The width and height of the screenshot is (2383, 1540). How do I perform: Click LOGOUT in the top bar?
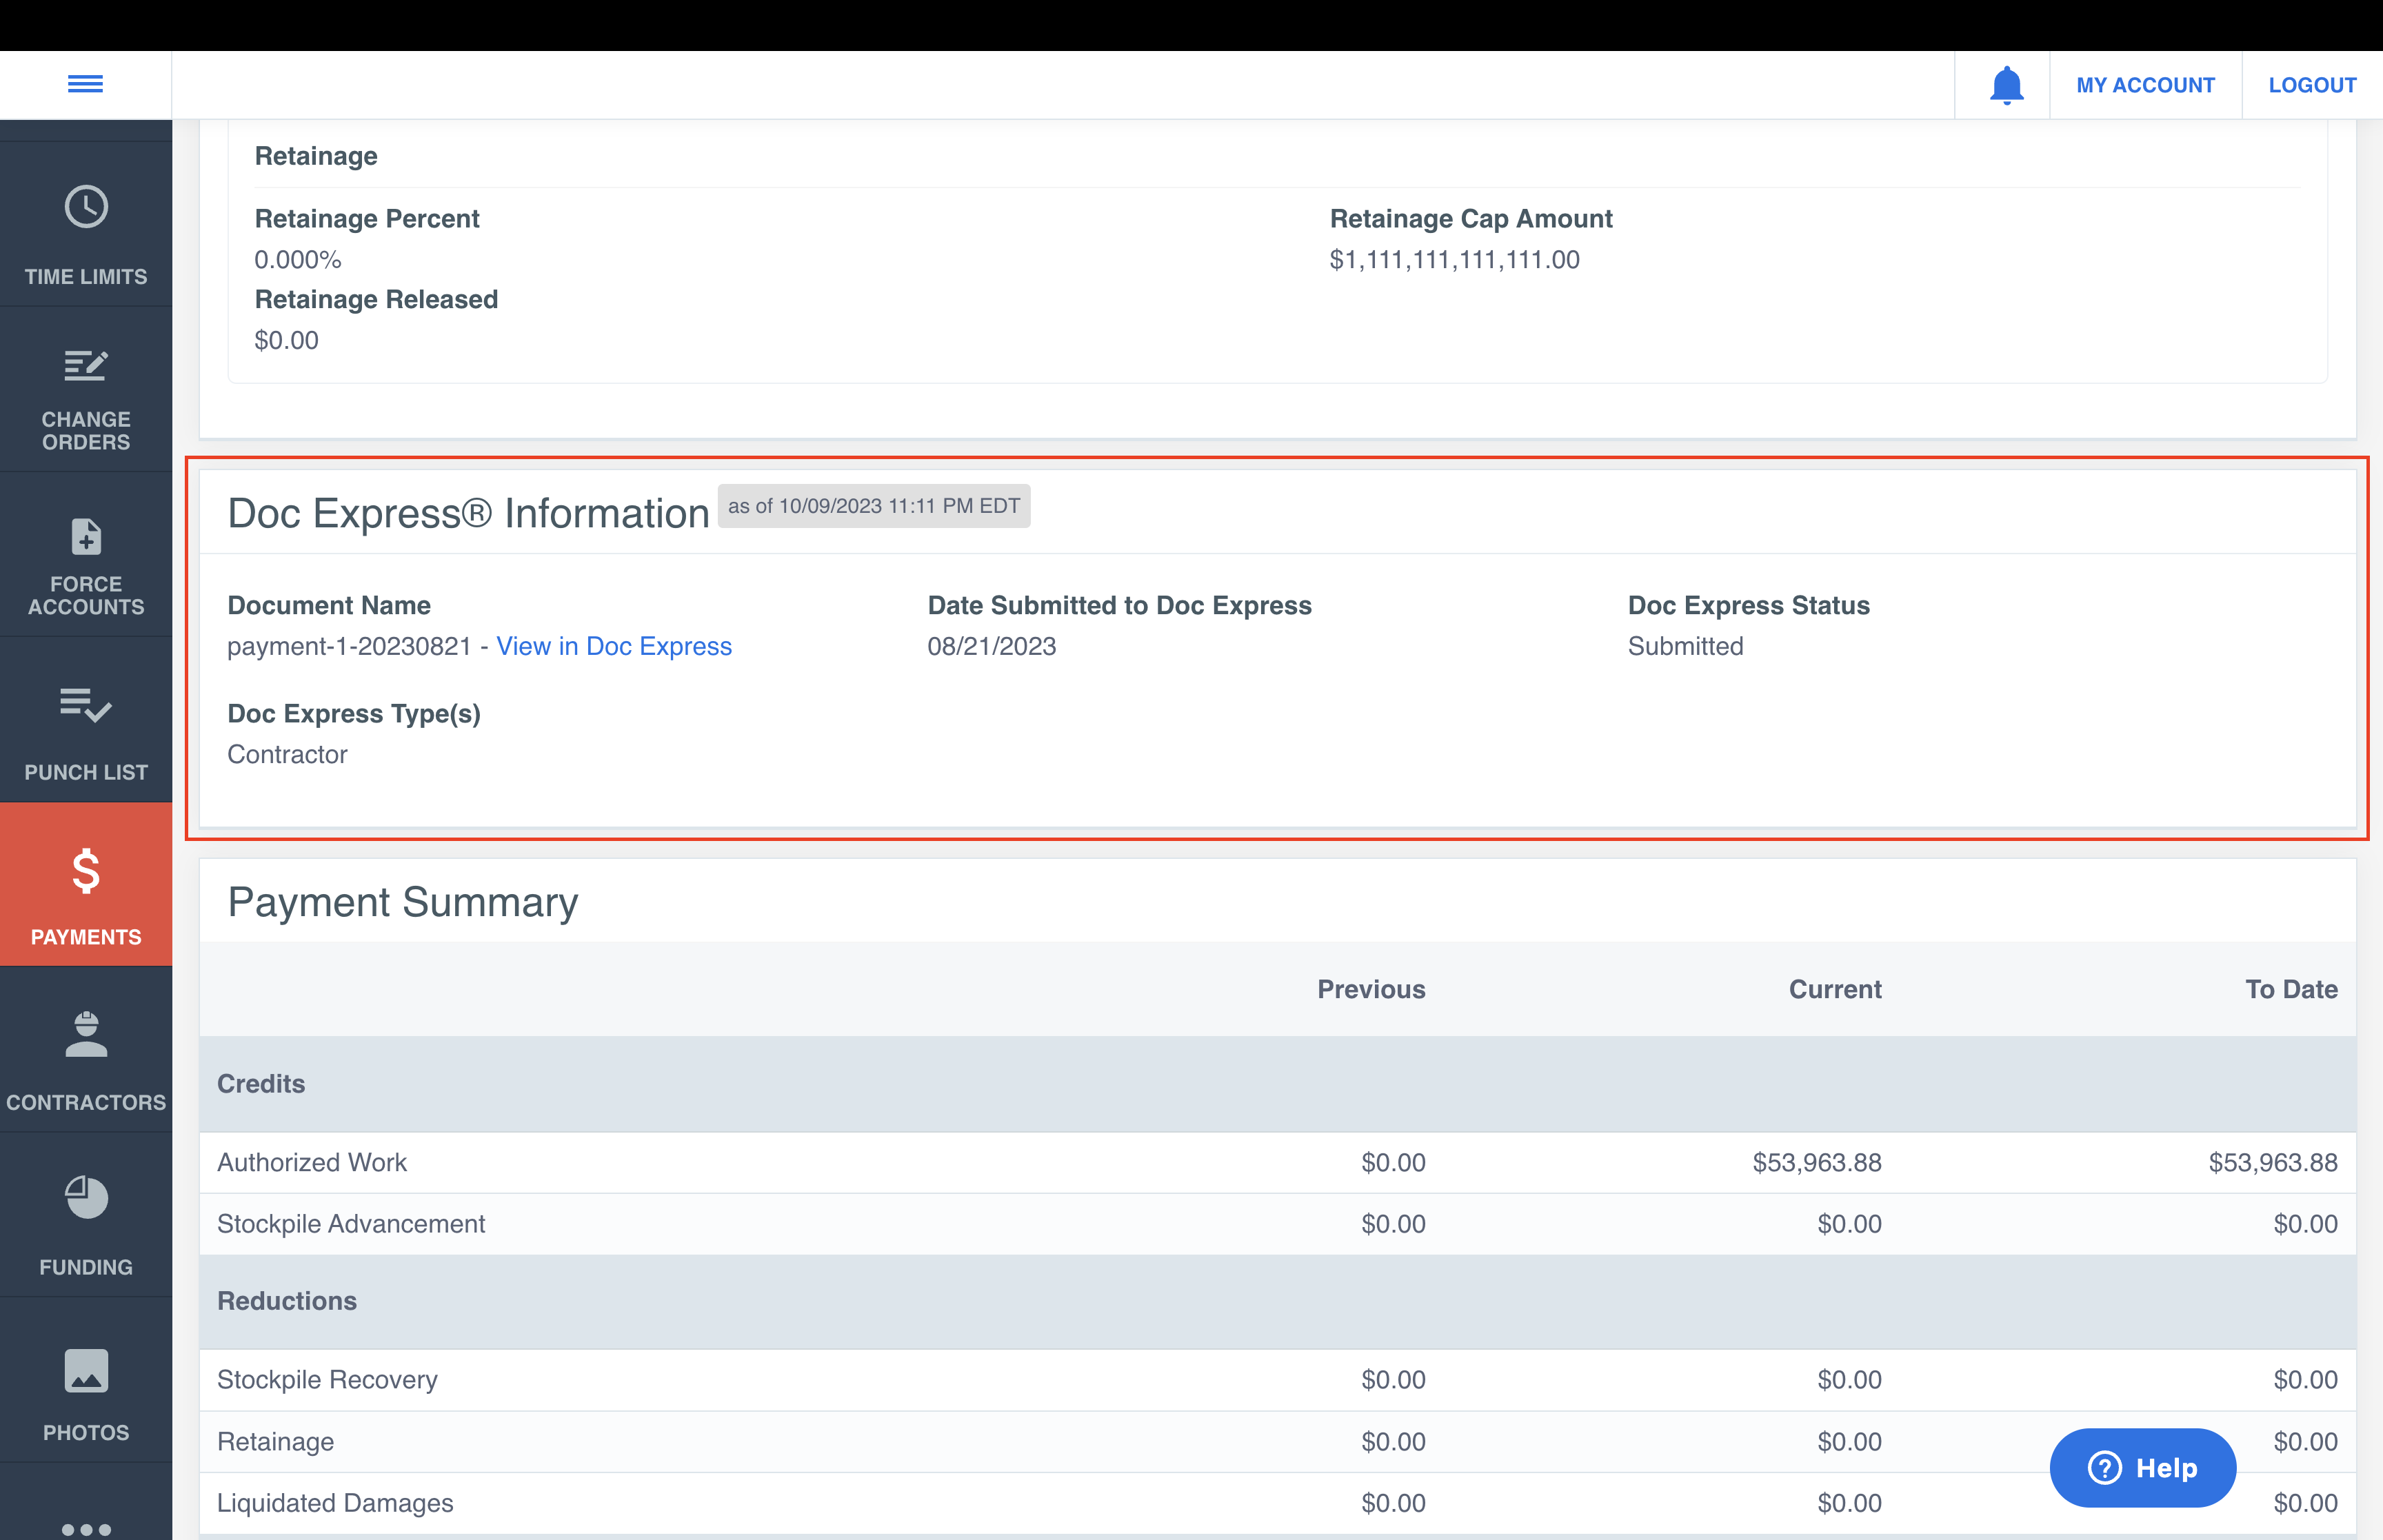pyautogui.click(x=2312, y=84)
